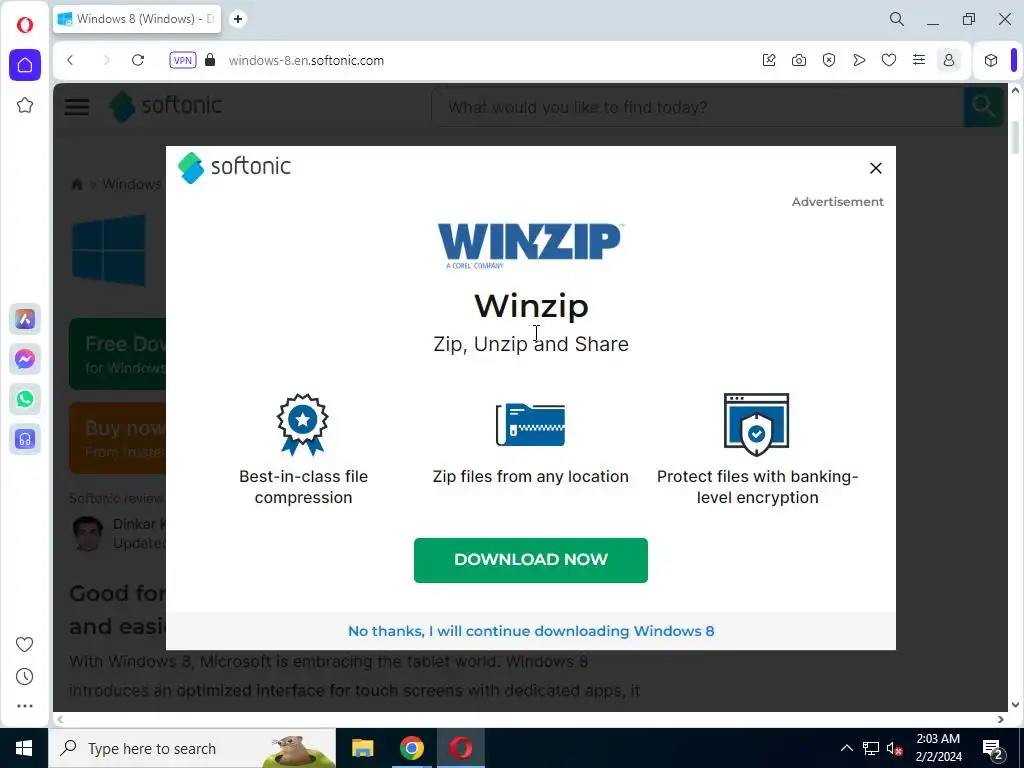This screenshot has height=768, width=1024.
Task: Click No thanks, continue downloading Windows 8
Action: pyautogui.click(x=530, y=631)
